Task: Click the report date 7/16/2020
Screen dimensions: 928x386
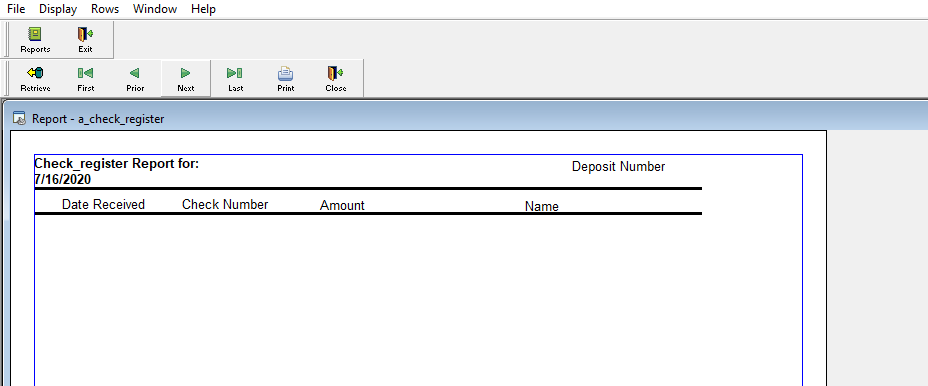Action: (x=63, y=179)
